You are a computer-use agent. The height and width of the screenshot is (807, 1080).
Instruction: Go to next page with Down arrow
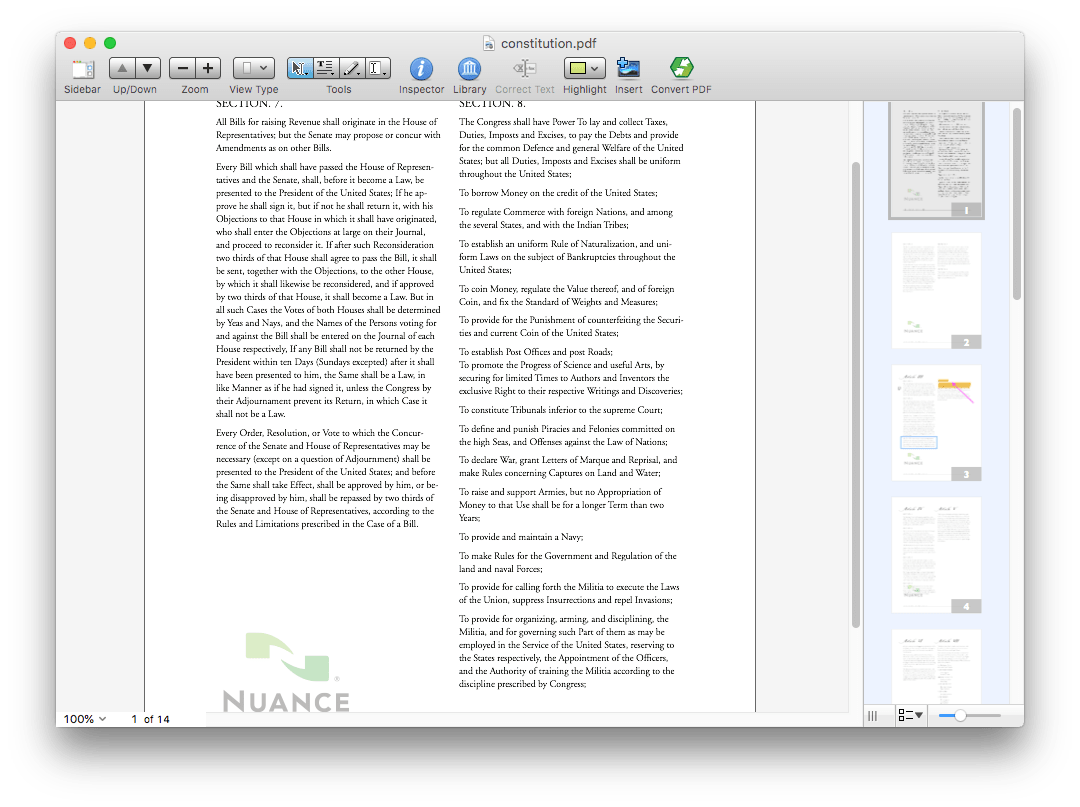[147, 68]
